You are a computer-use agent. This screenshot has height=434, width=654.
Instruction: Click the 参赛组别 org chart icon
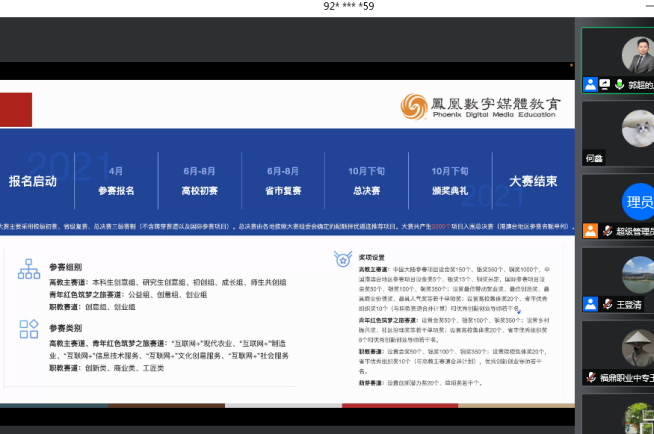29,269
